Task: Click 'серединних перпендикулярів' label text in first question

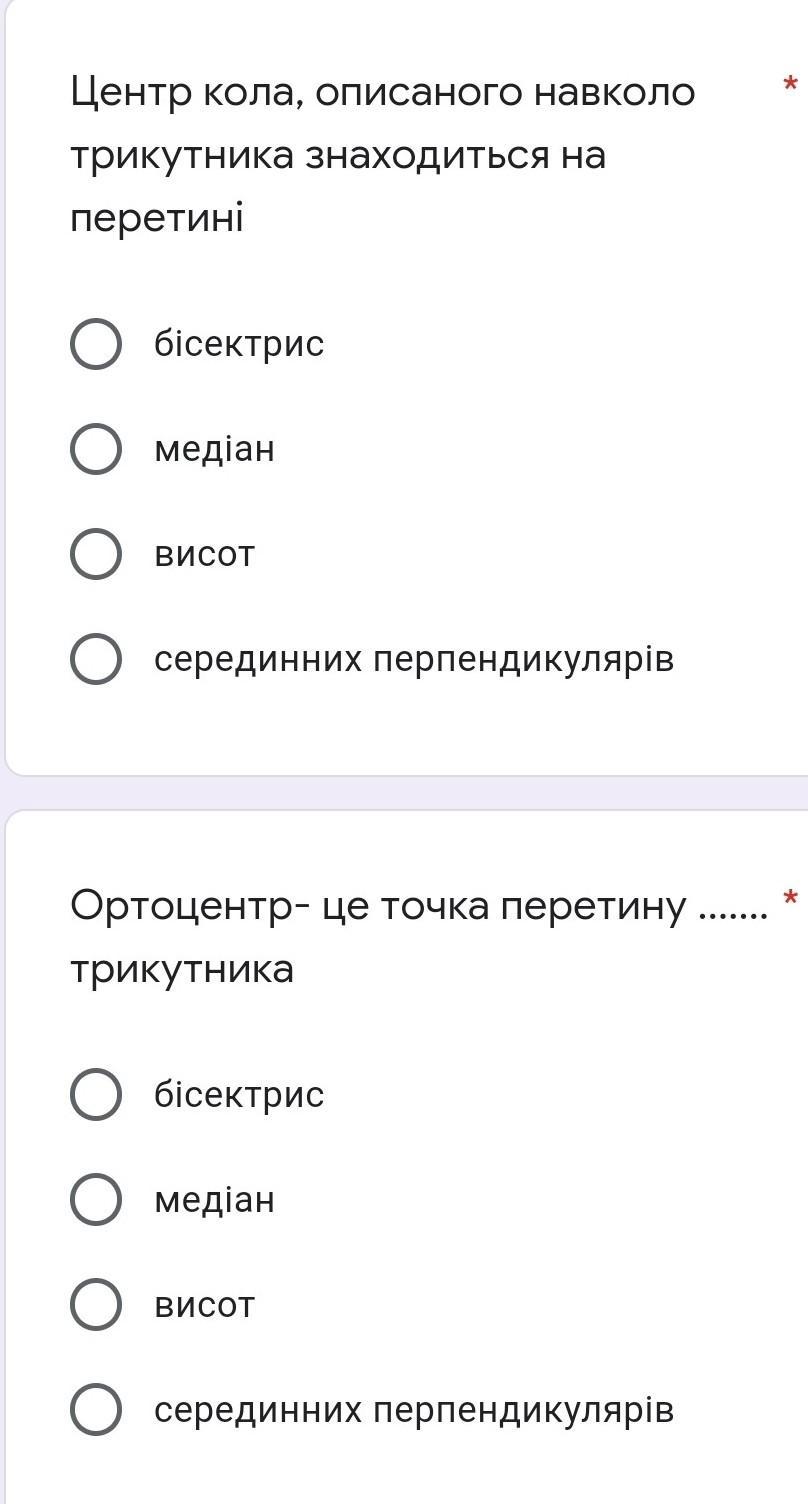Action: [414, 660]
